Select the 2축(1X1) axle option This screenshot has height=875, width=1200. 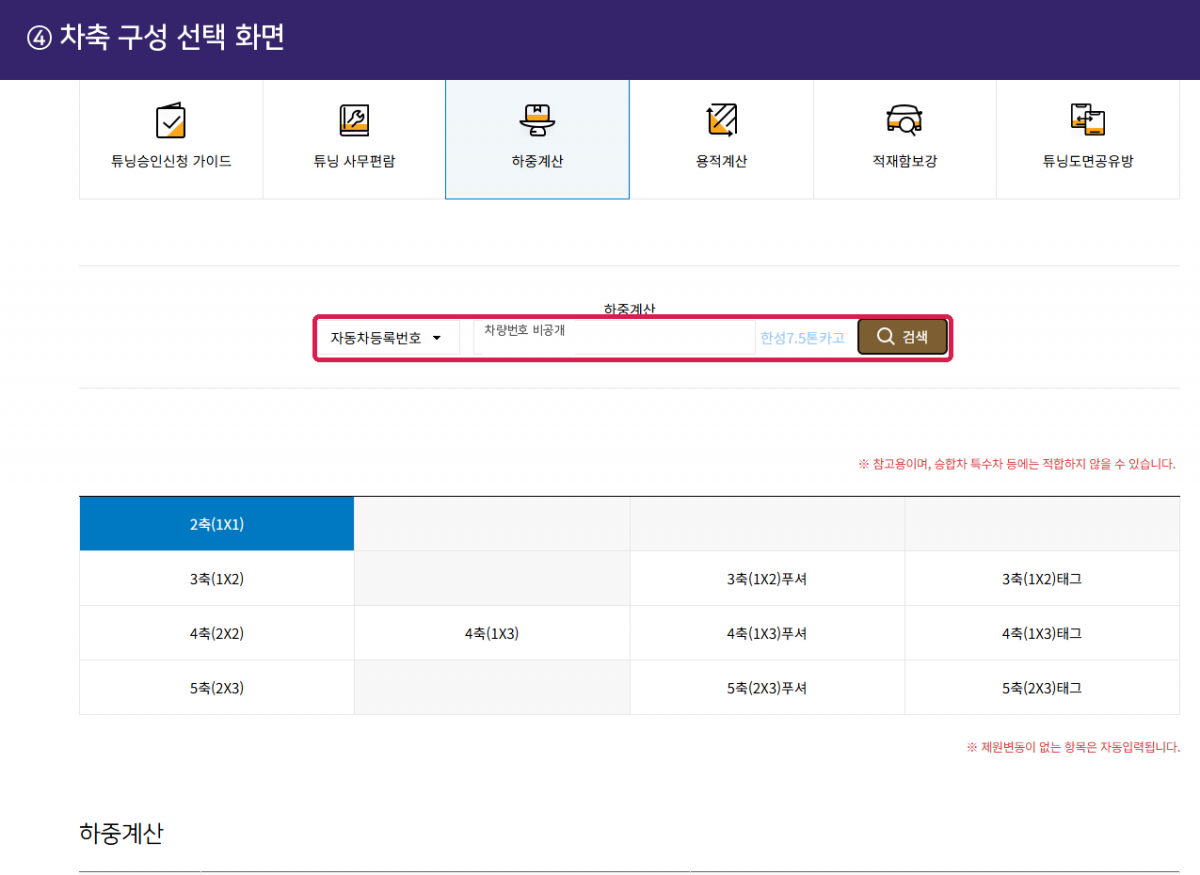pos(217,524)
